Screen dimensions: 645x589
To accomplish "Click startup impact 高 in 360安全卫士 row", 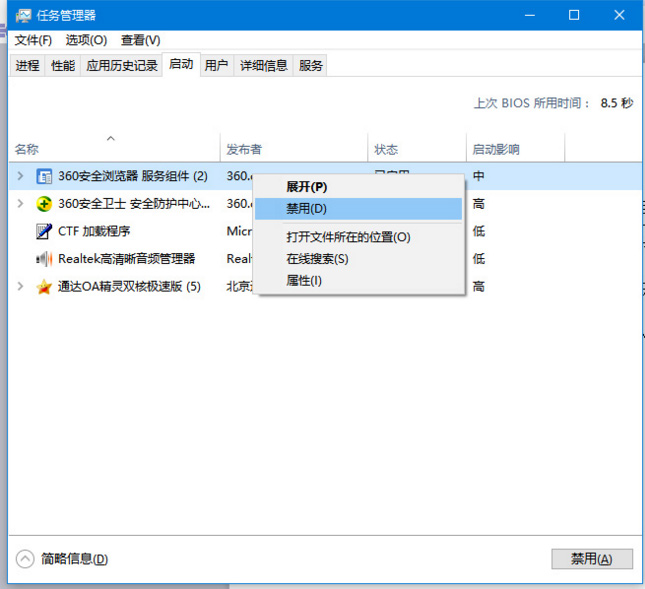I will coord(479,204).
